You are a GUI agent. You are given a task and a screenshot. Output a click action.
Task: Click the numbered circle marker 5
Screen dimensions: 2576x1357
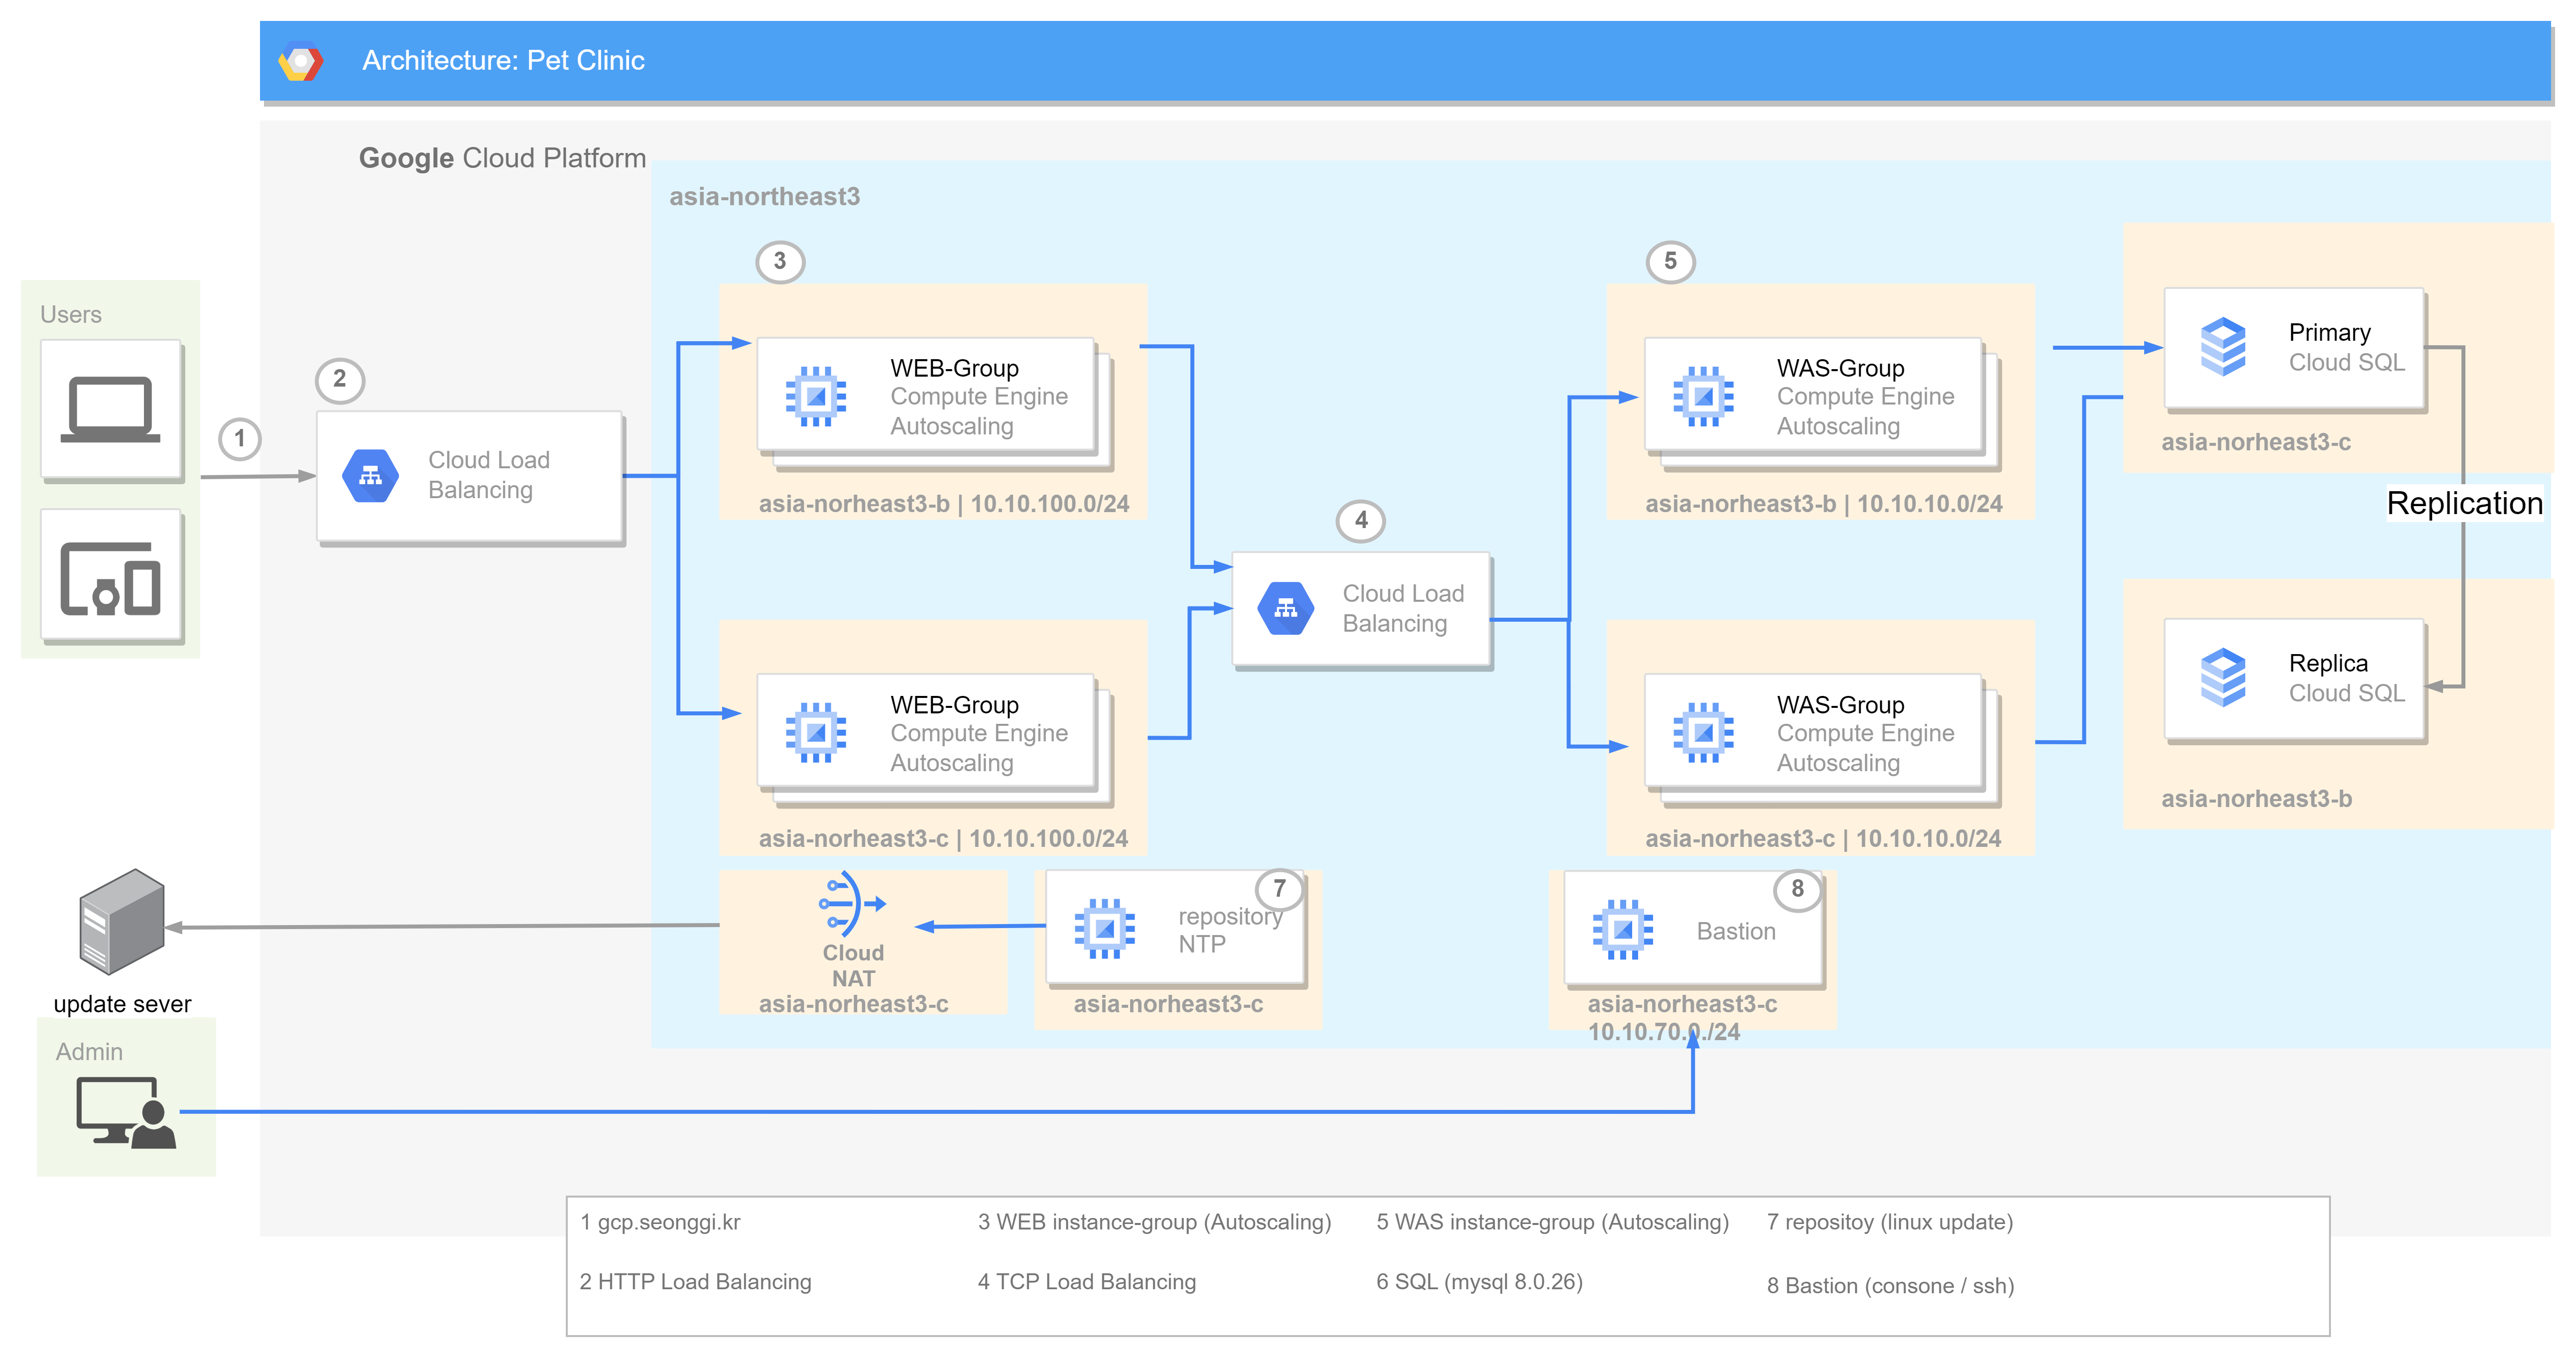(1670, 262)
